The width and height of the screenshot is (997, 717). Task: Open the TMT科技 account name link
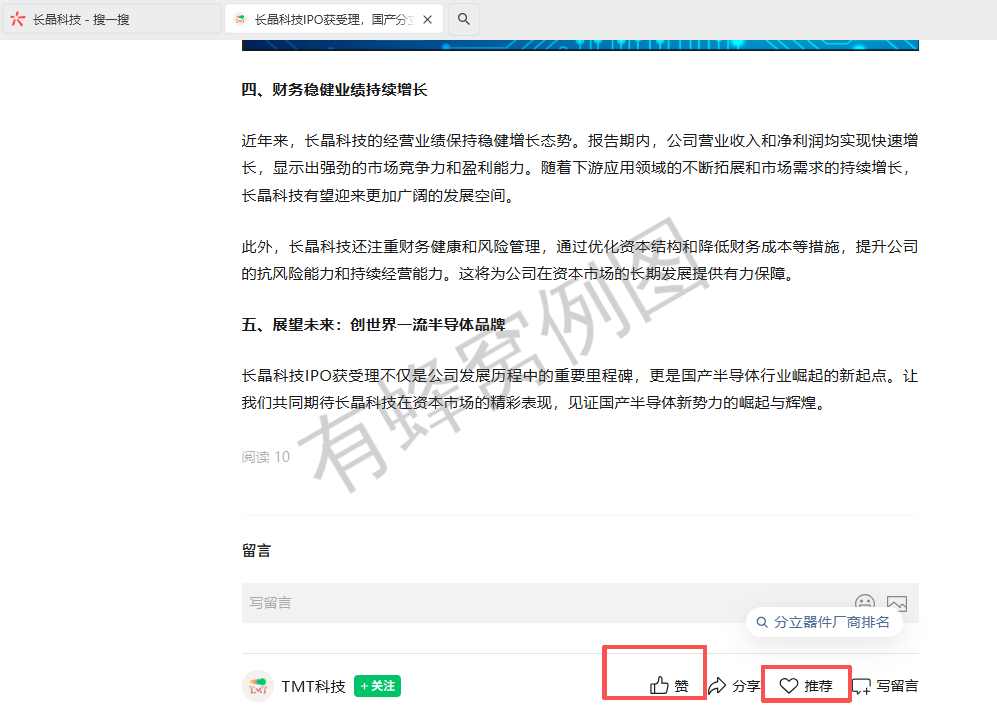tap(313, 686)
